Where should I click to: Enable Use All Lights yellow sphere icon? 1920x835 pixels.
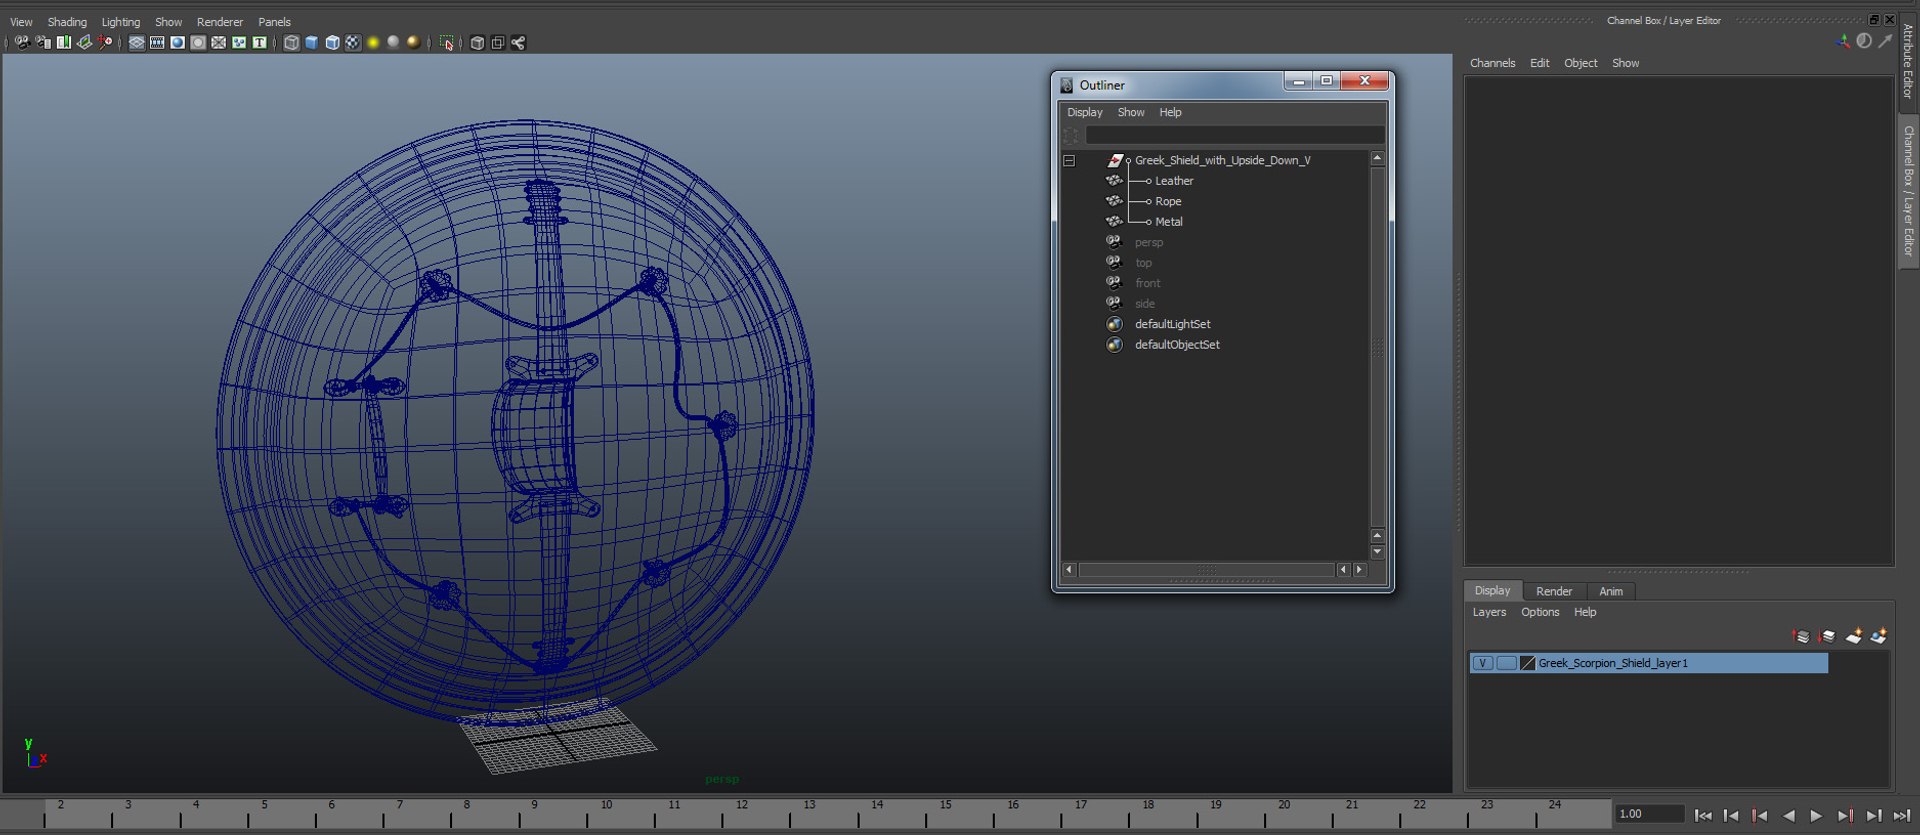(373, 43)
